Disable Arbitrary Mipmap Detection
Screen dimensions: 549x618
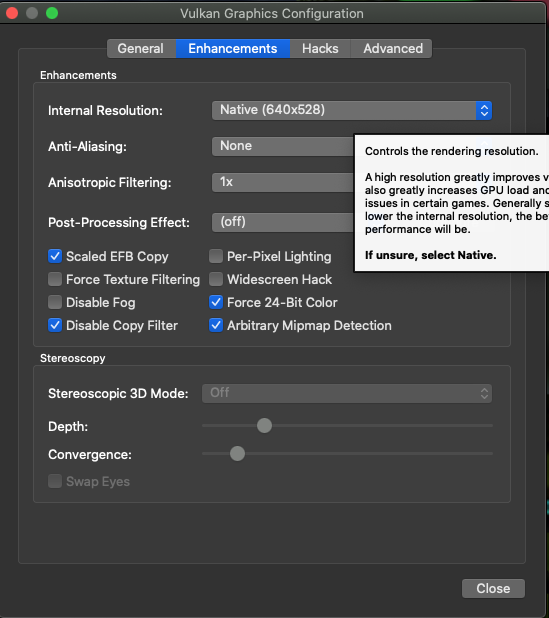pos(216,325)
